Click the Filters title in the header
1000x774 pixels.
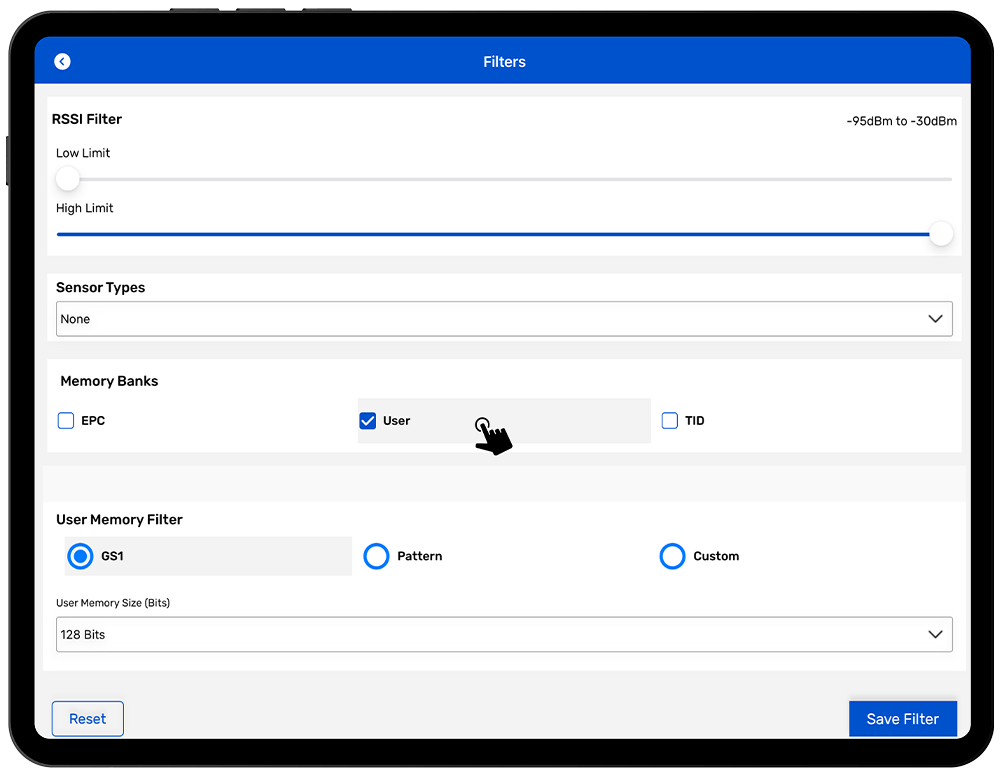coord(504,62)
